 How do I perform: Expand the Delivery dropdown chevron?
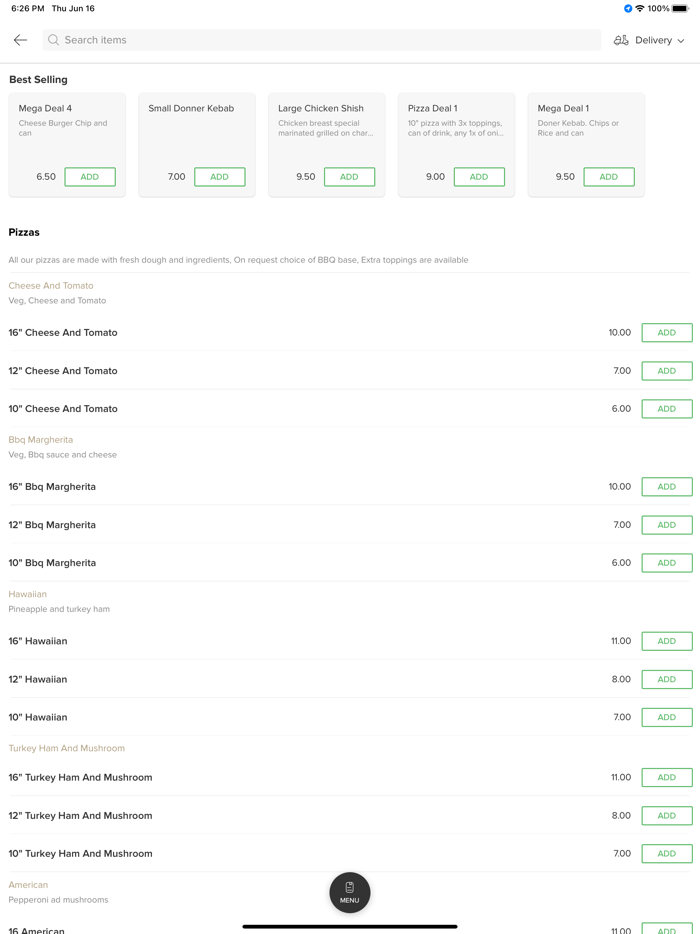click(x=682, y=41)
